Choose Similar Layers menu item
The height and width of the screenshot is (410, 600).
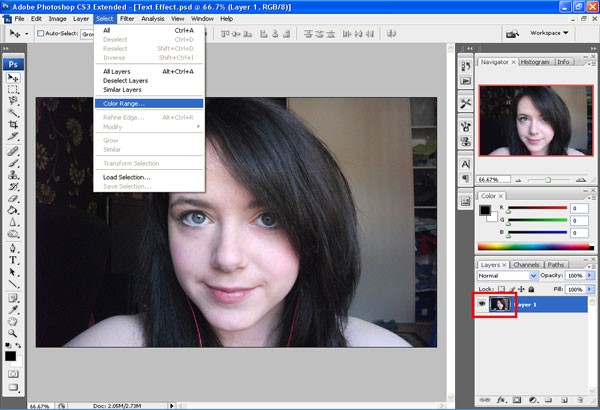[149, 90]
